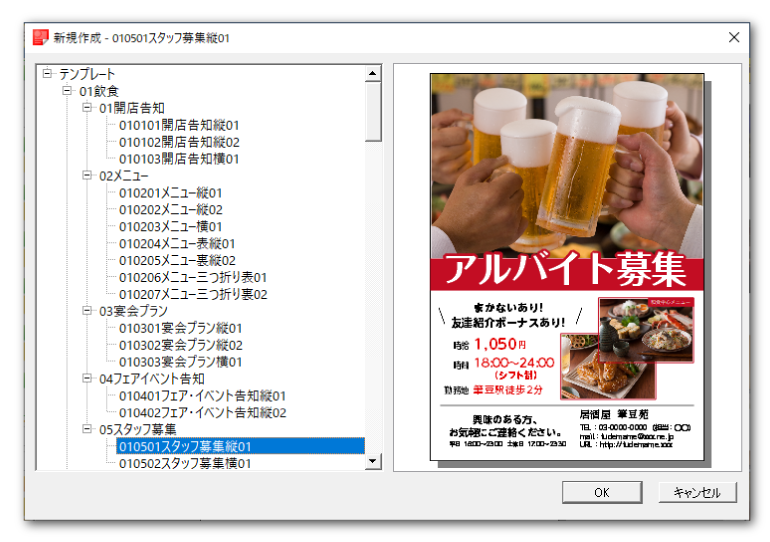Select 010502スタッフ募集横01 template
This screenshot has width=770, height=542.
pos(185,463)
